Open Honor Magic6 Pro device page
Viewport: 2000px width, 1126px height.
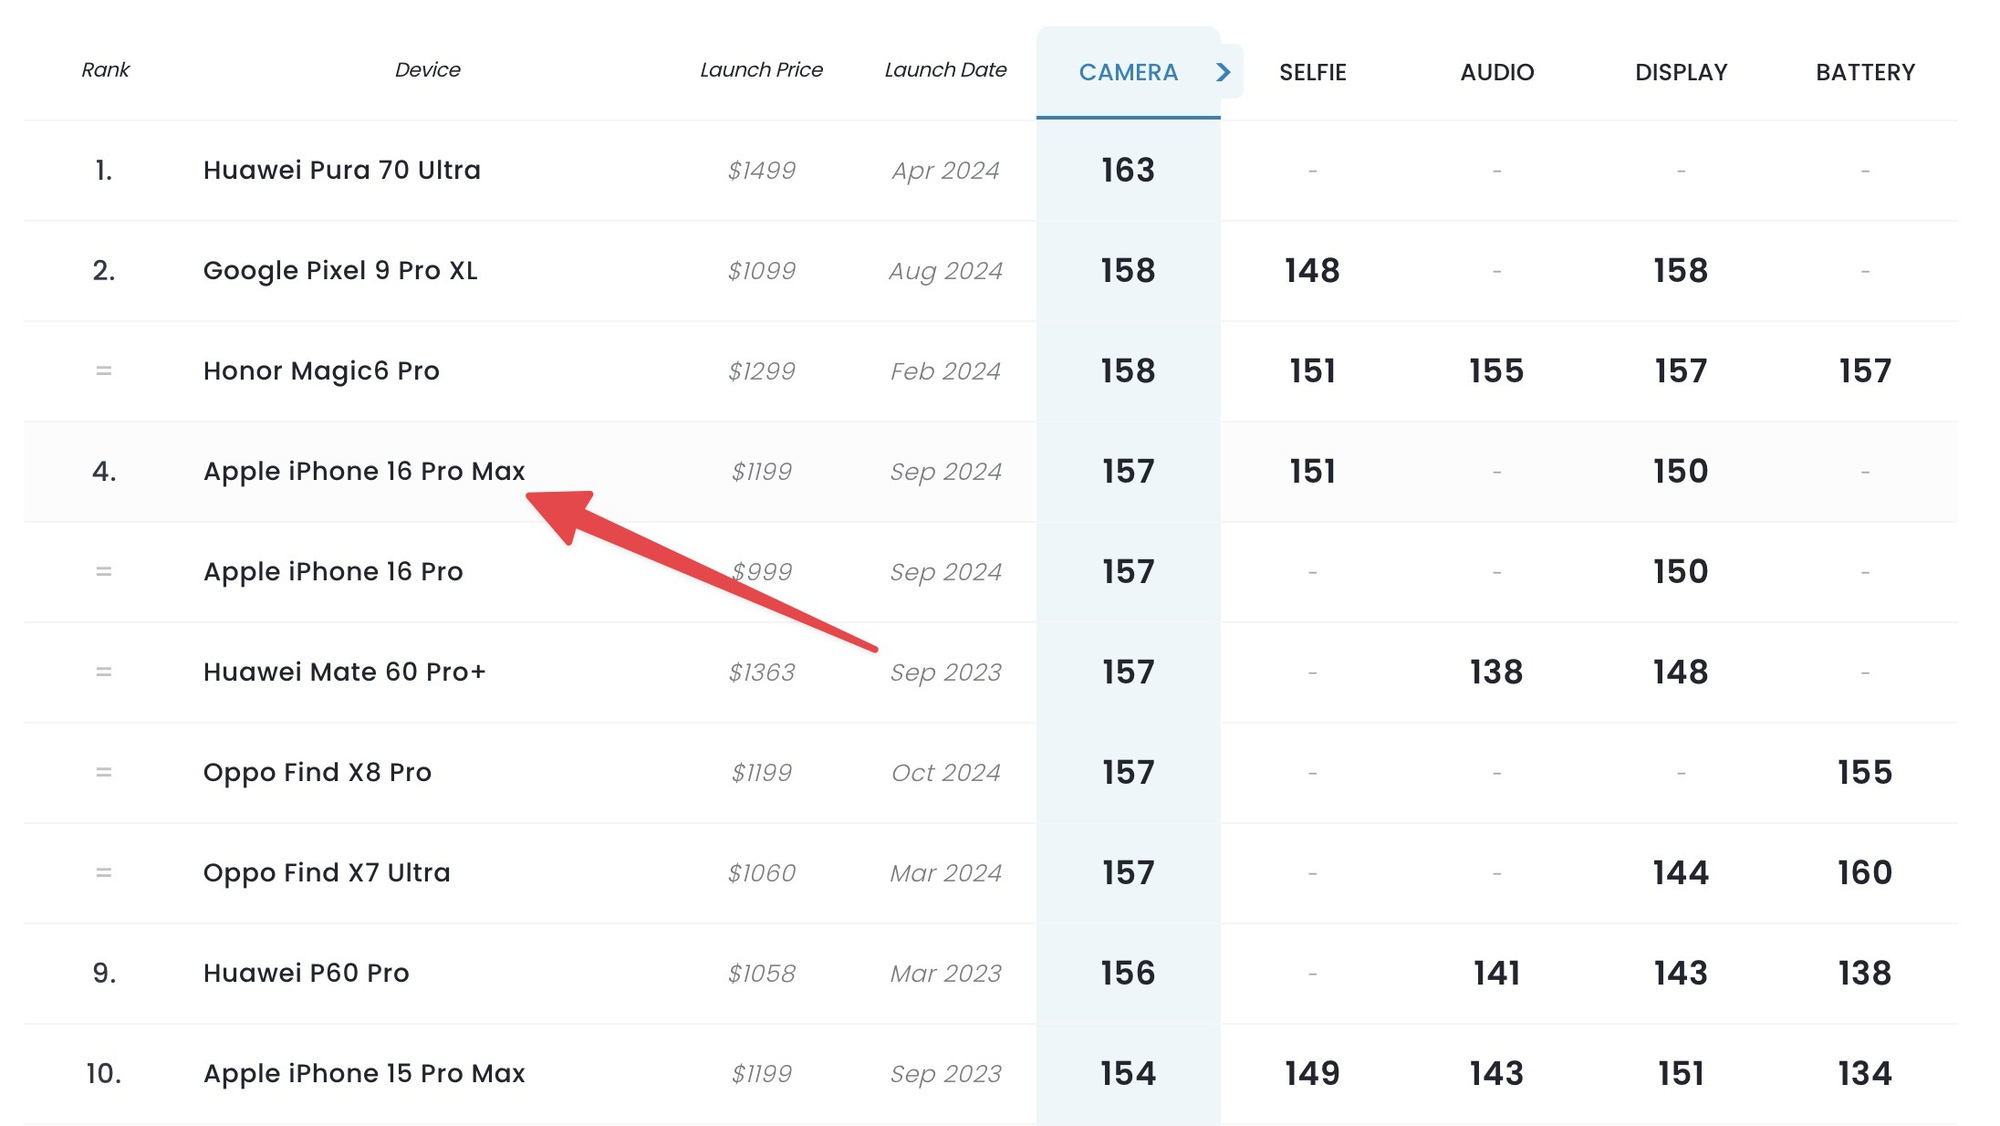[x=321, y=371]
